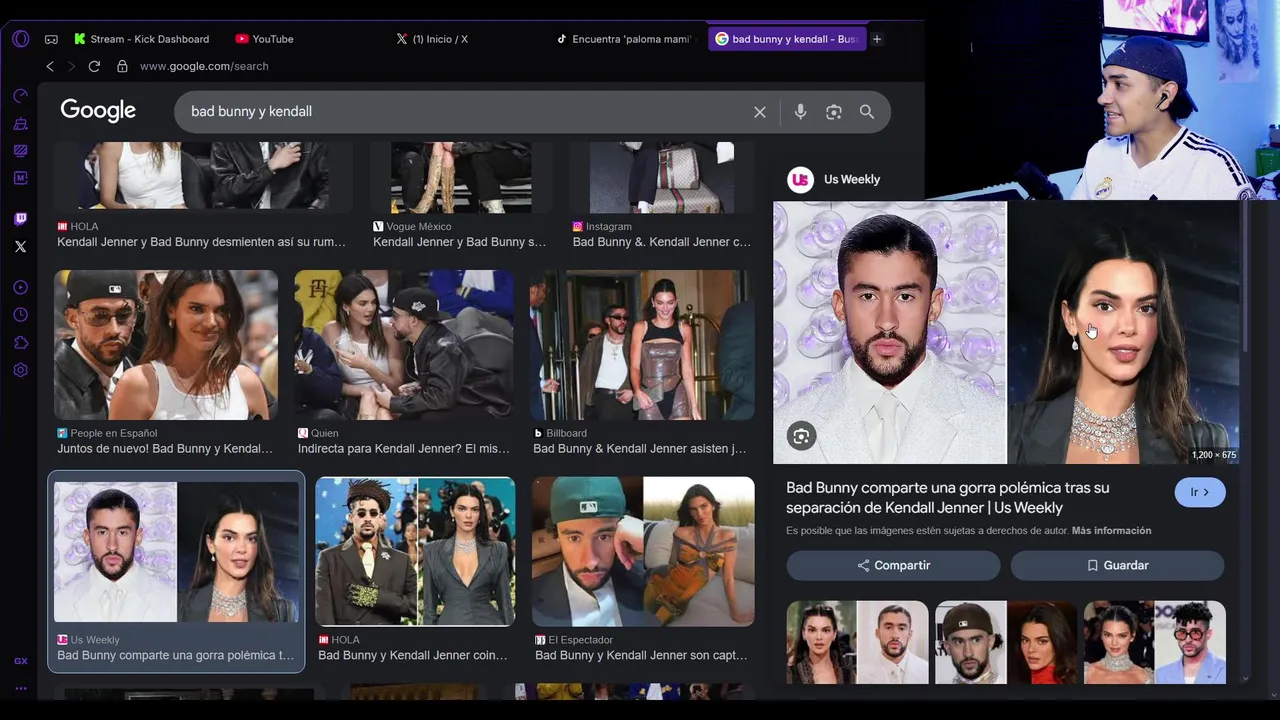Open HOLA Bad Bunny y Kendall Jenner coin... thumbnail
The width and height of the screenshot is (1280, 720).
click(x=415, y=552)
